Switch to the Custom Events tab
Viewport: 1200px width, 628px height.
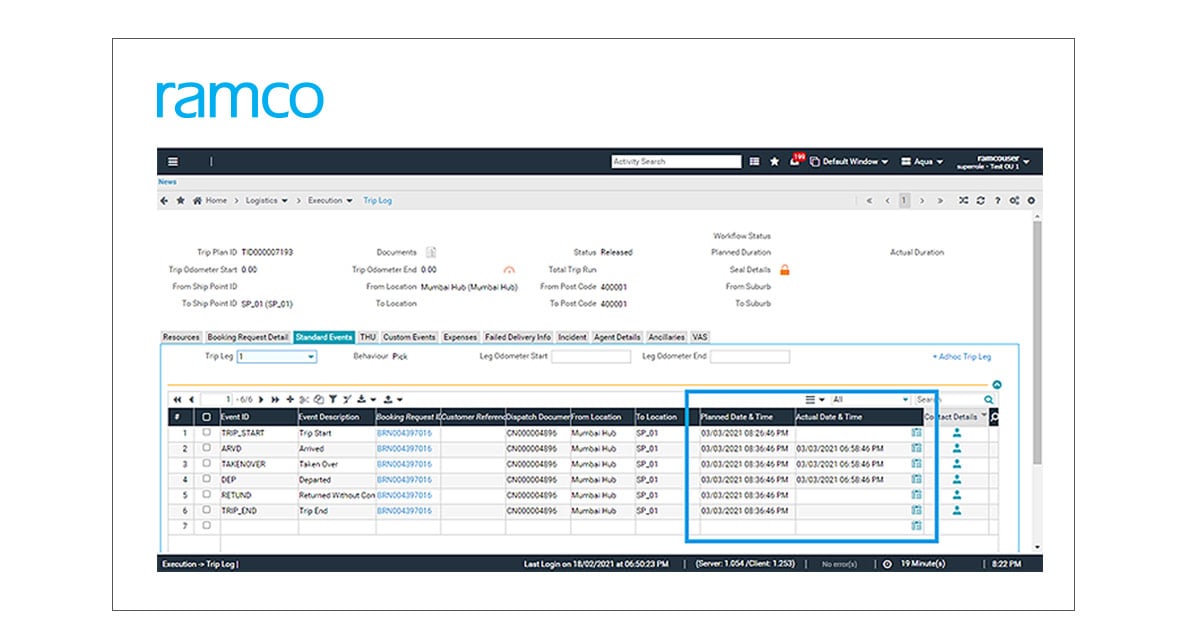(x=409, y=337)
